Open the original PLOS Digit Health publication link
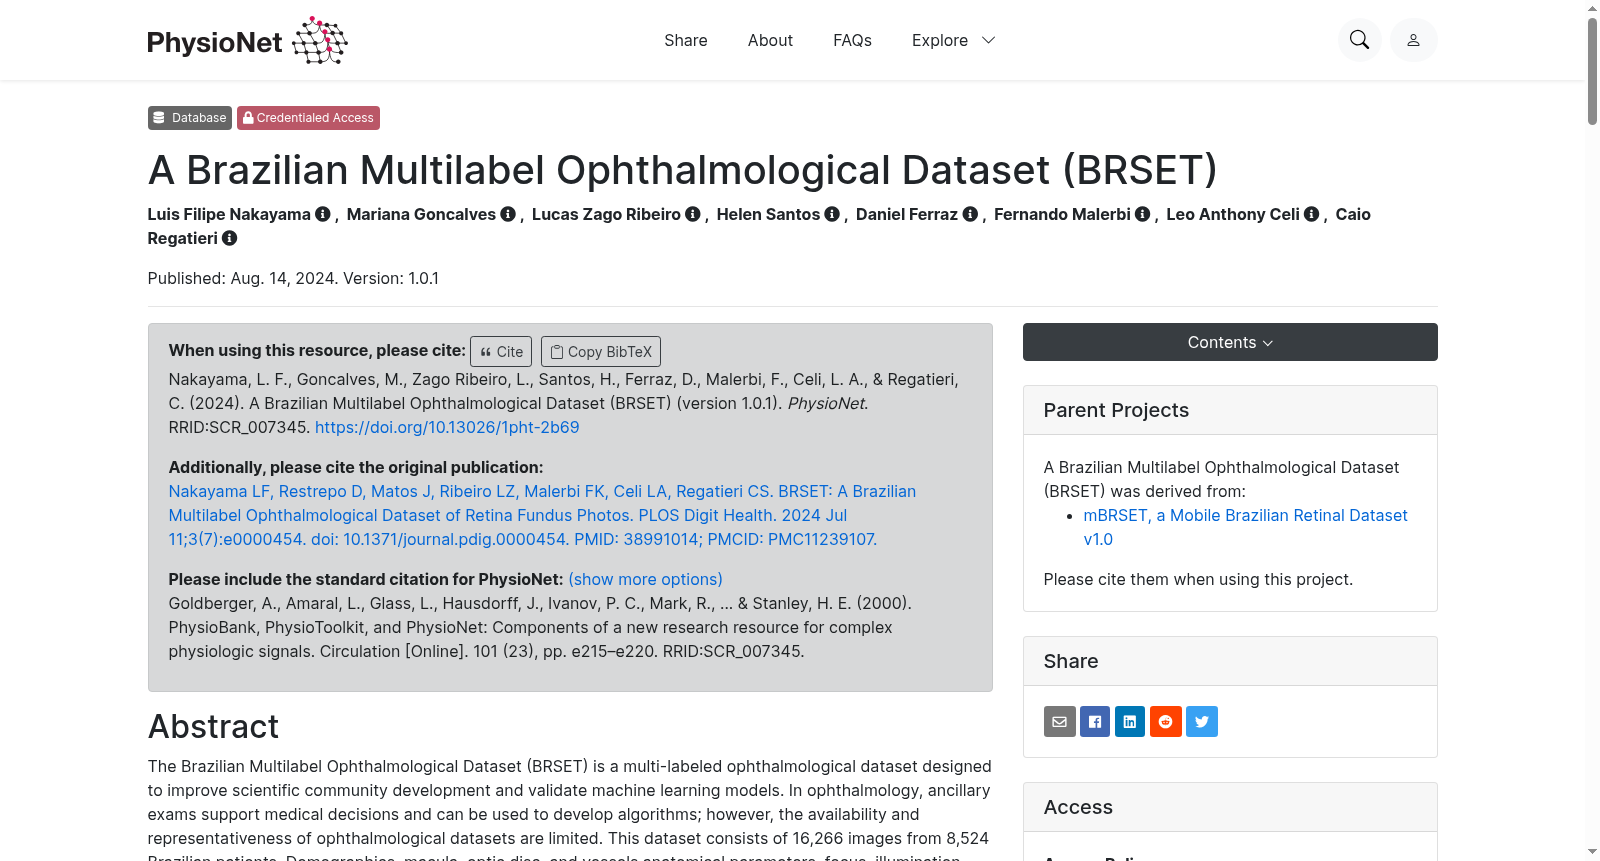The width and height of the screenshot is (1600, 861). [542, 515]
